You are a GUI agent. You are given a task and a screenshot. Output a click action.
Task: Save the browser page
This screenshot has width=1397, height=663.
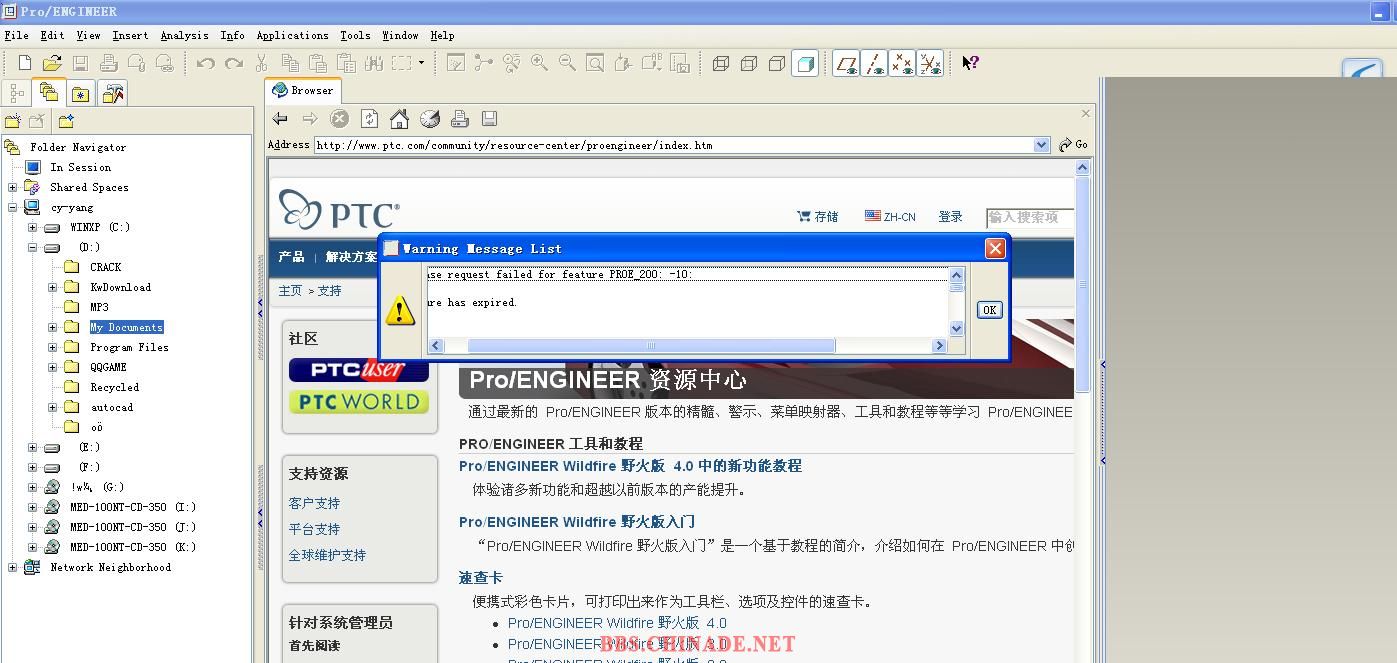point(490,119)
